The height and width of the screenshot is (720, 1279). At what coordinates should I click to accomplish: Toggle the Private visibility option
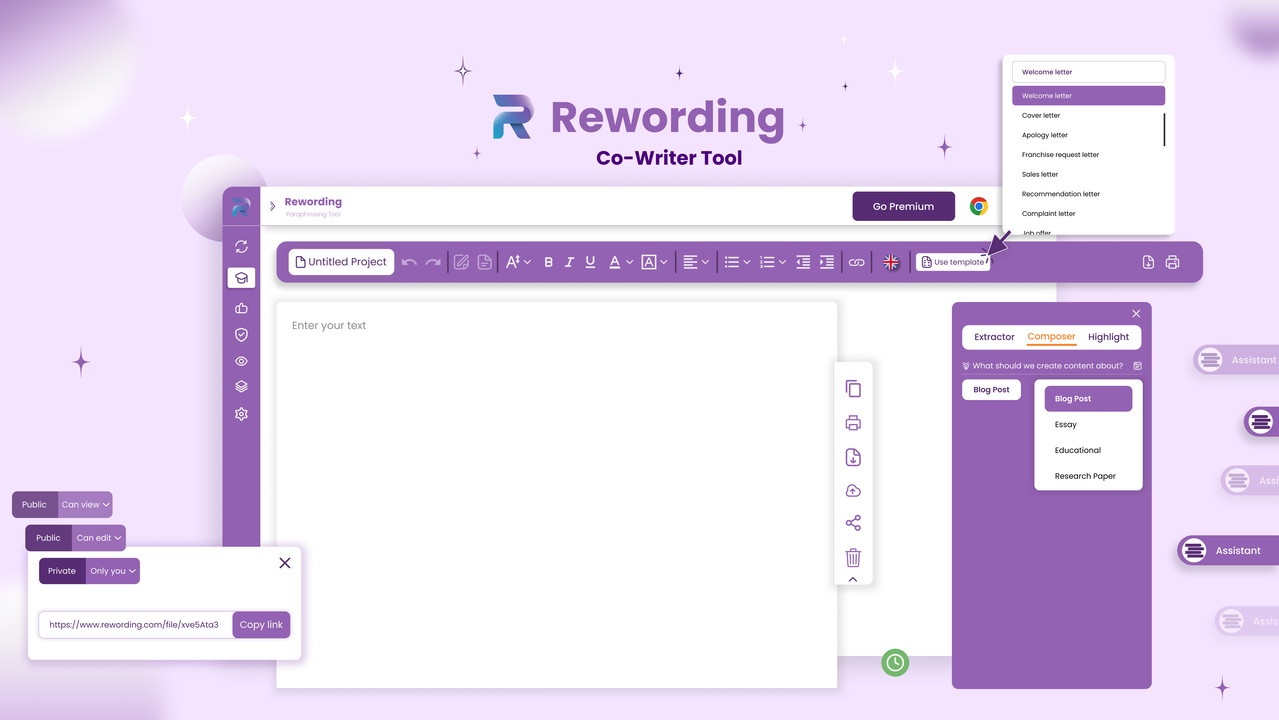62,571
